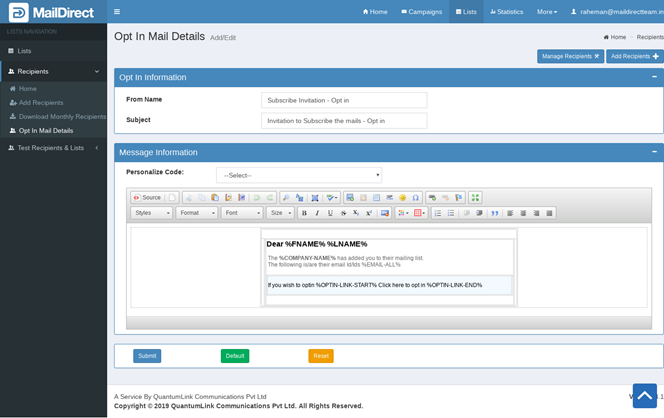The height and width of the screenshot is (418, 664).
Task: Click the Subject input field
Action: click(344, 120)
